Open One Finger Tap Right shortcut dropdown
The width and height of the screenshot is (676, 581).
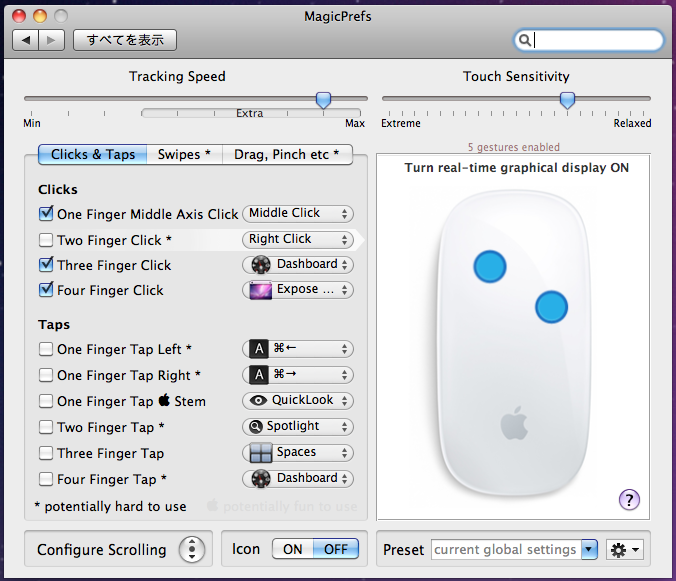pos(298,375)
